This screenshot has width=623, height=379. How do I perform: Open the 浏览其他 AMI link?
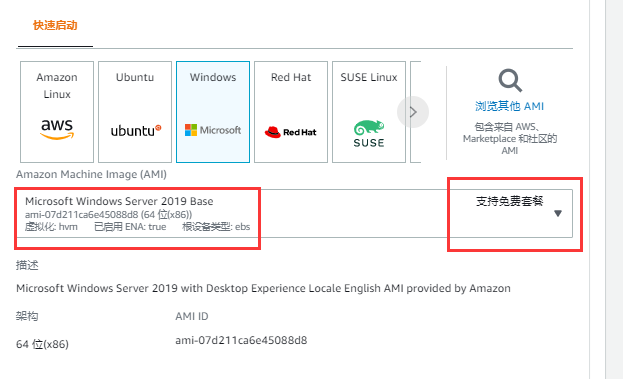click(x=509, y=106)
